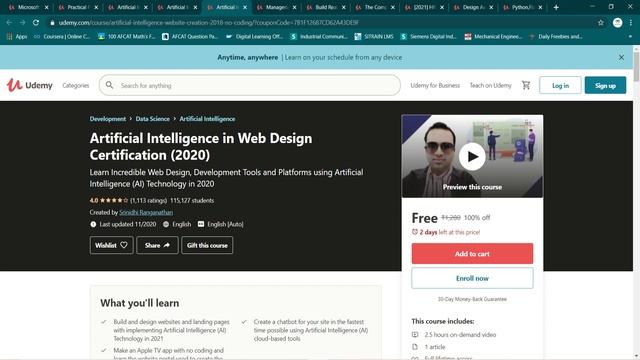Open SITRAIN LMS bookmark
The image size is (640, 360).
[374, 37]
